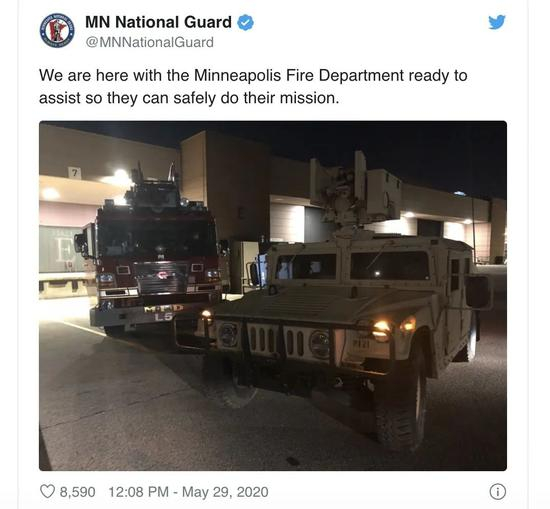Click the MFD L5 marking on the fire truck

coord(164,313)
